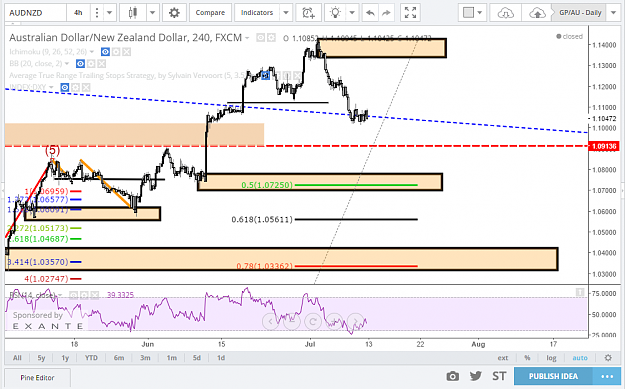
Task: Open settings gear for Ichimoku indicator
Action: pyautogui.click(x=116, y=52)
